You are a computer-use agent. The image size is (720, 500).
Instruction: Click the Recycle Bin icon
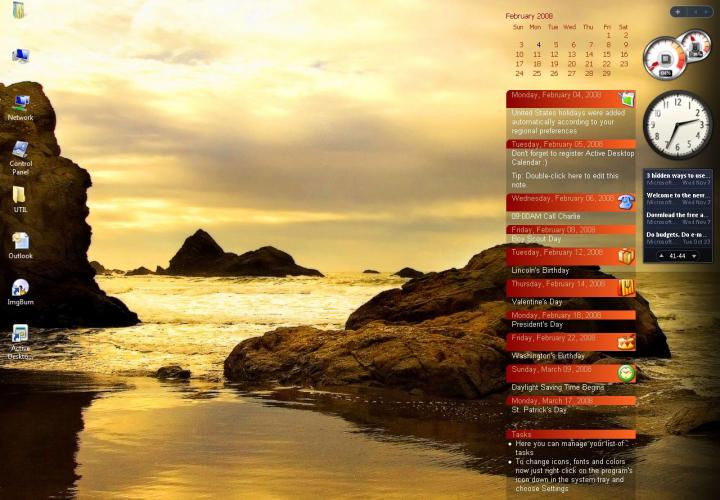pos(19,12)
